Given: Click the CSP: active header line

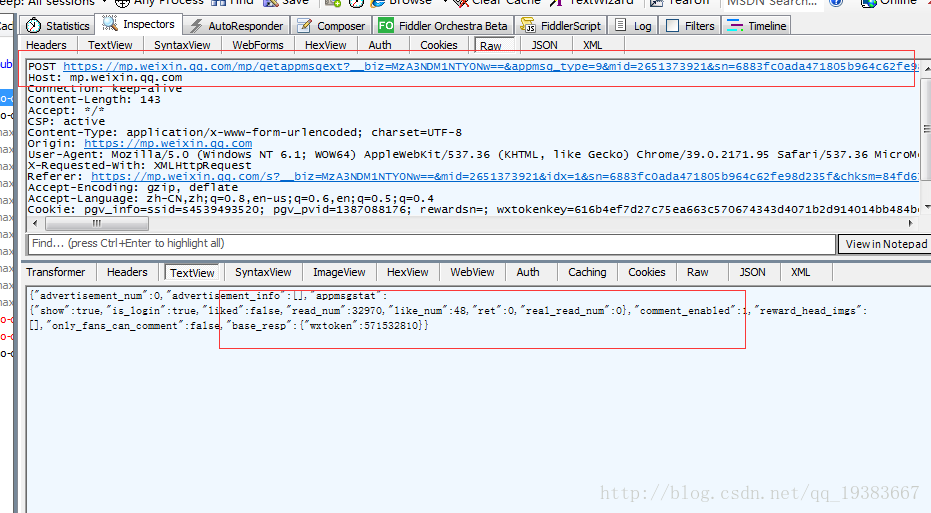Looking at the screenshot, I should [66, 121].
